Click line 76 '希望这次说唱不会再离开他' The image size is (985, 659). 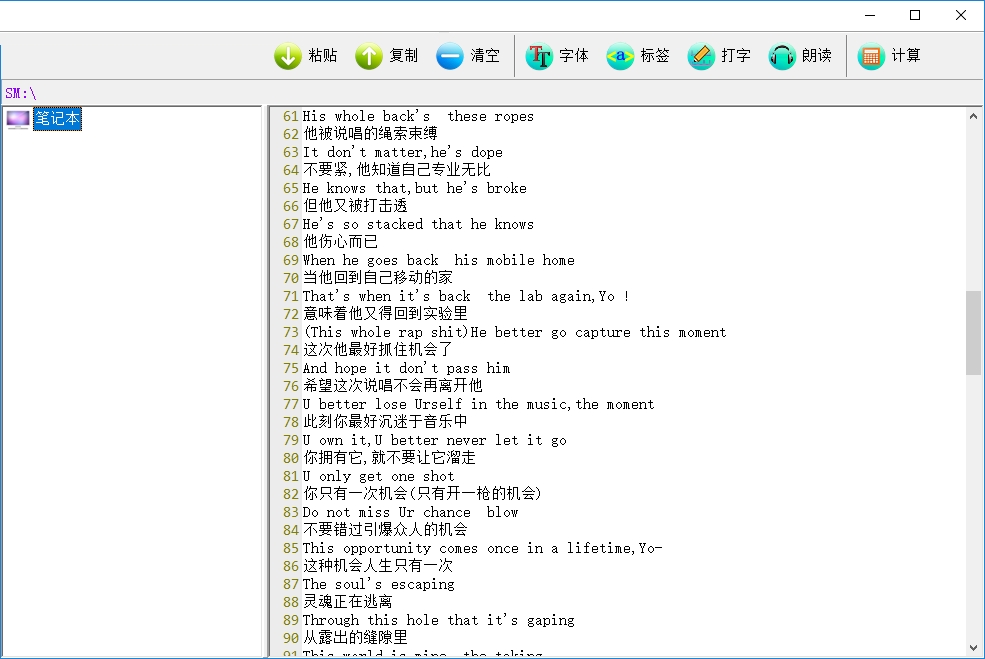393,386
